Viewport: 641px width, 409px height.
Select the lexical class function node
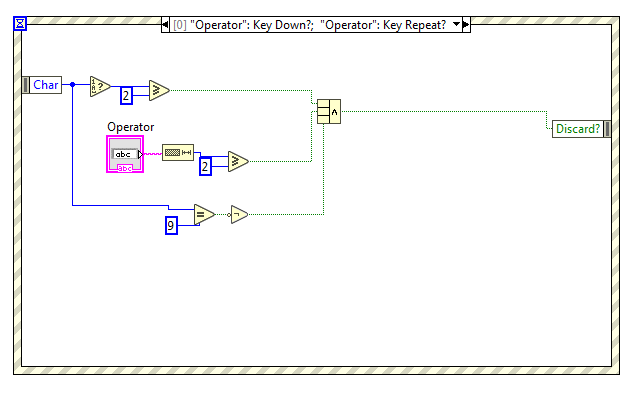point(100,86)
